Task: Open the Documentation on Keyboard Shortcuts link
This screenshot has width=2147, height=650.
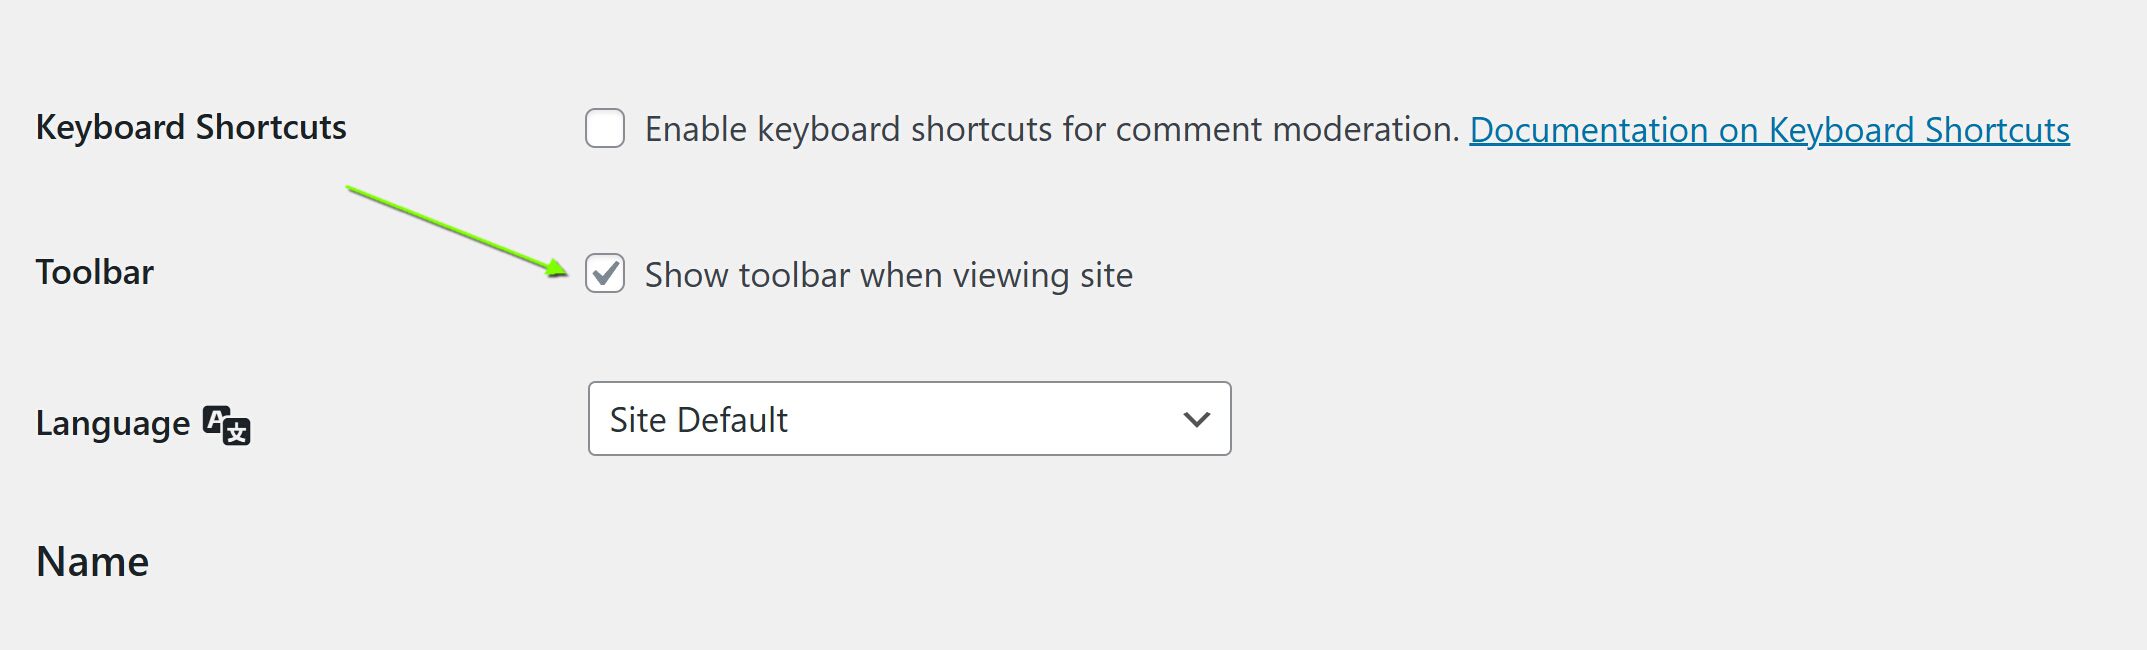Action: [1769, 130]
